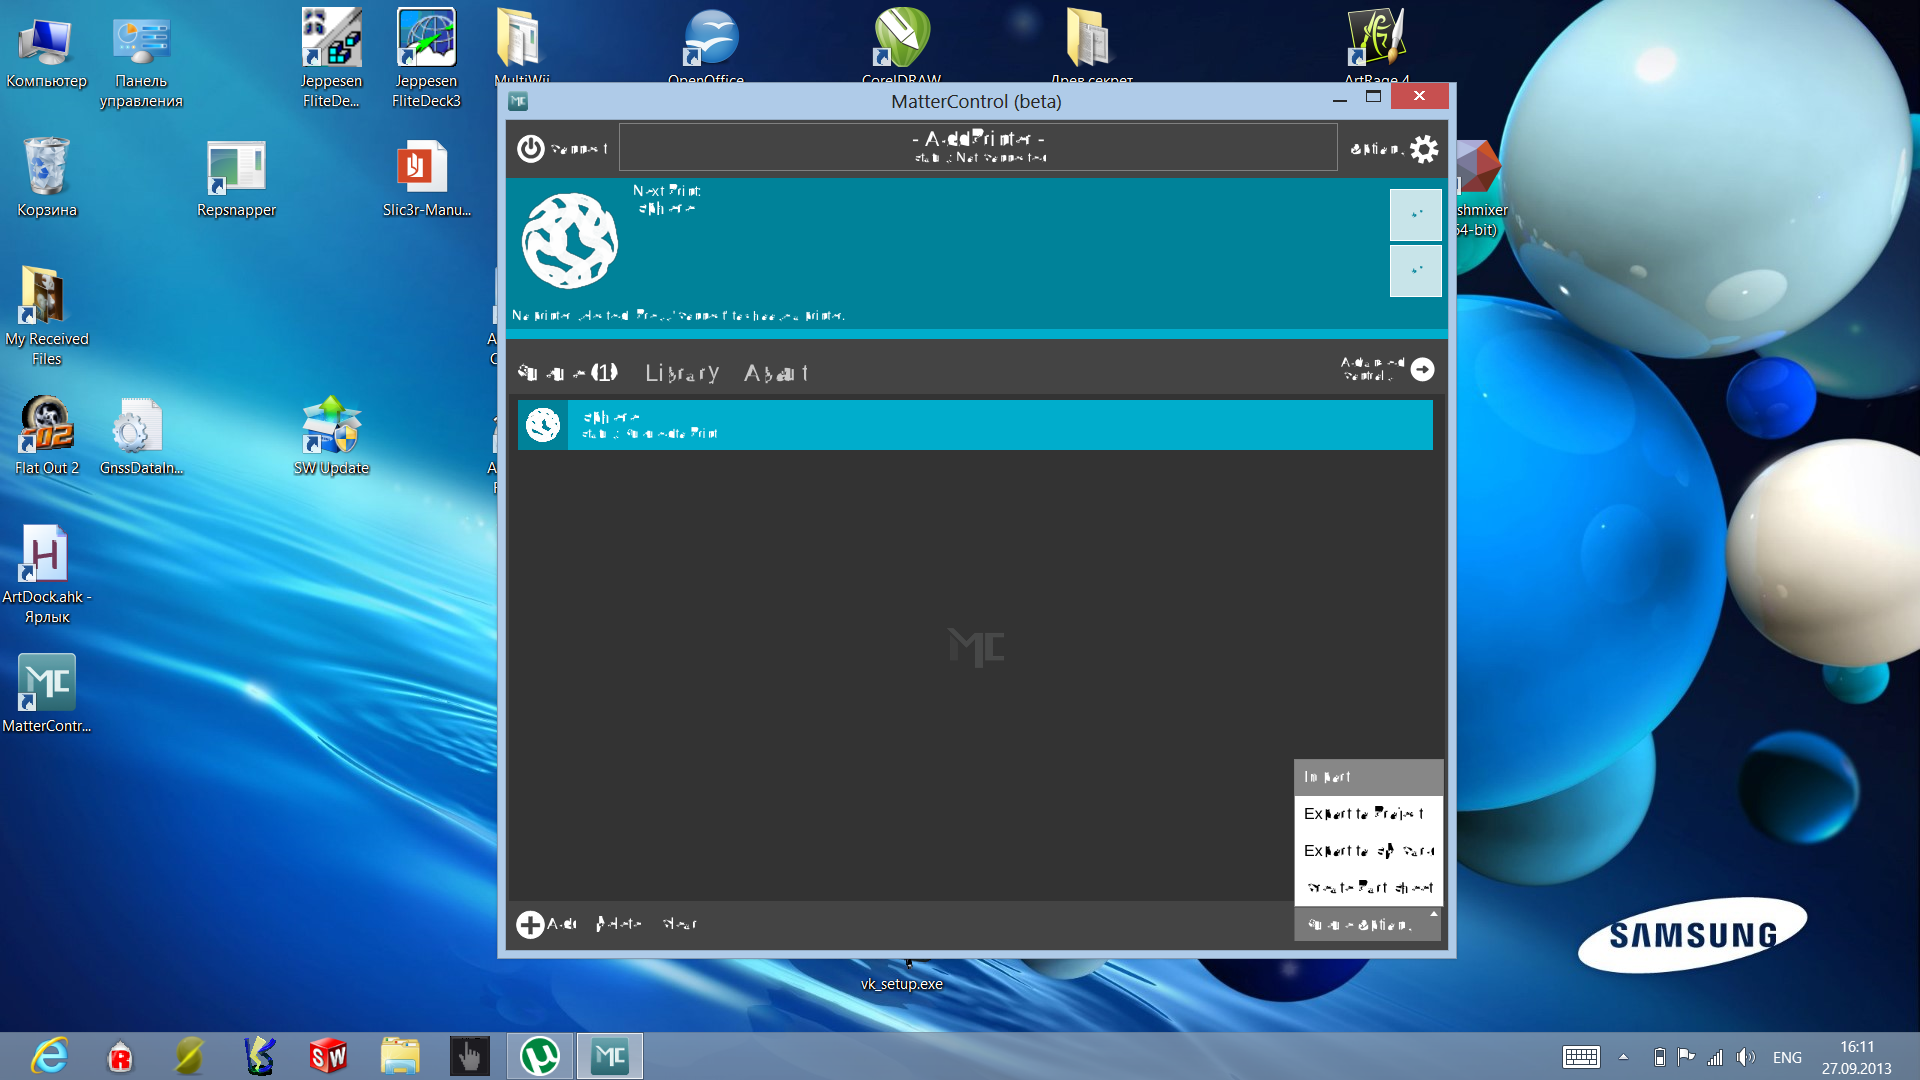Select the sphere row in the queue
1920x1080 pixels.
click(x=1000, y=425)
